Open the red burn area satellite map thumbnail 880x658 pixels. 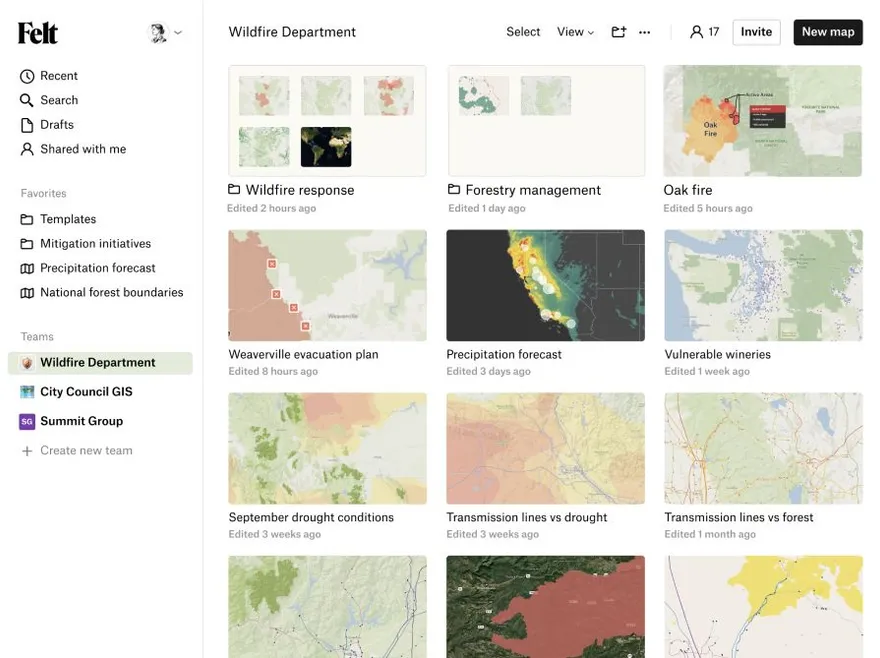coord(546,607)
